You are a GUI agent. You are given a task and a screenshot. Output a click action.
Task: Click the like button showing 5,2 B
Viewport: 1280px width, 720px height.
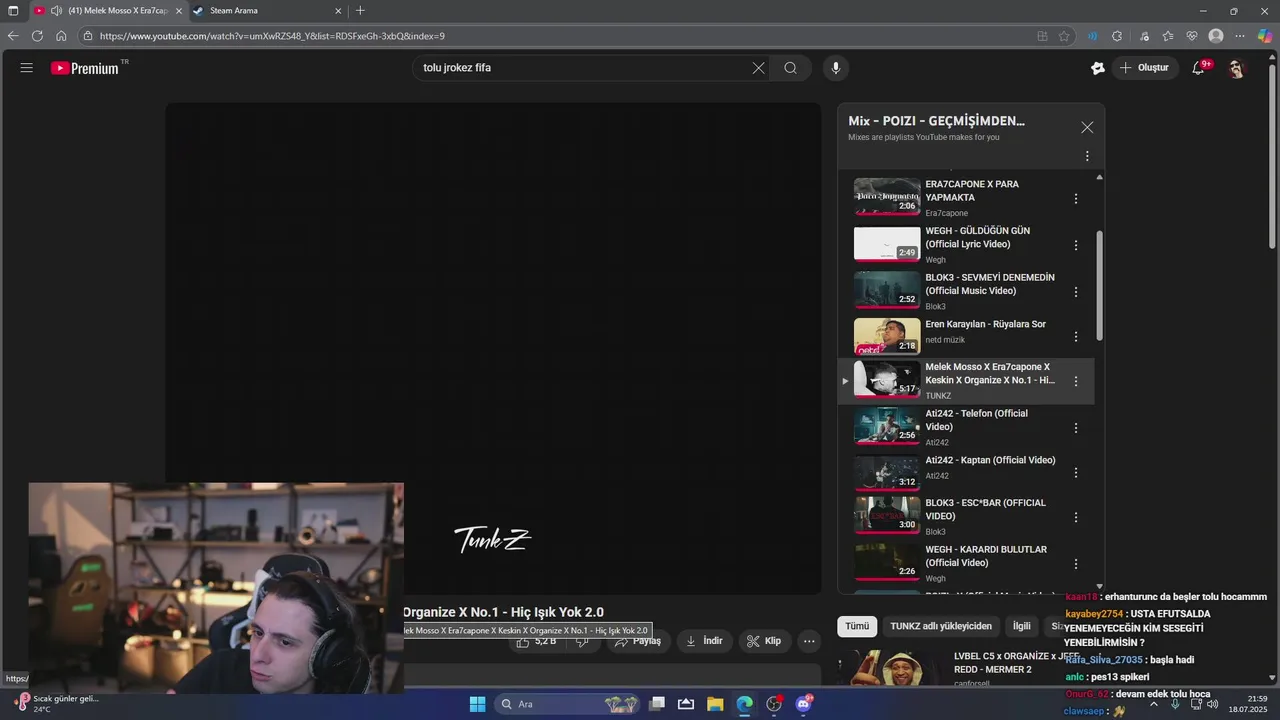[536, 641]
